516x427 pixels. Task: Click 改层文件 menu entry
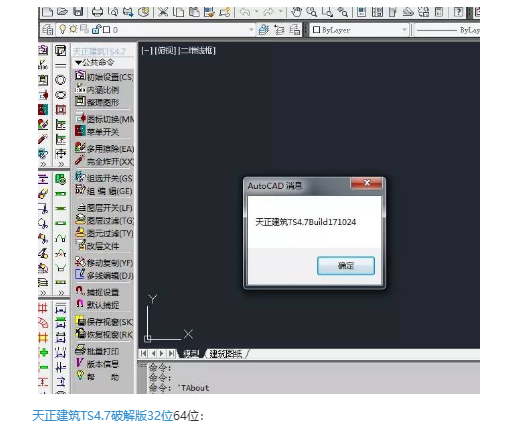coord(97,246)
